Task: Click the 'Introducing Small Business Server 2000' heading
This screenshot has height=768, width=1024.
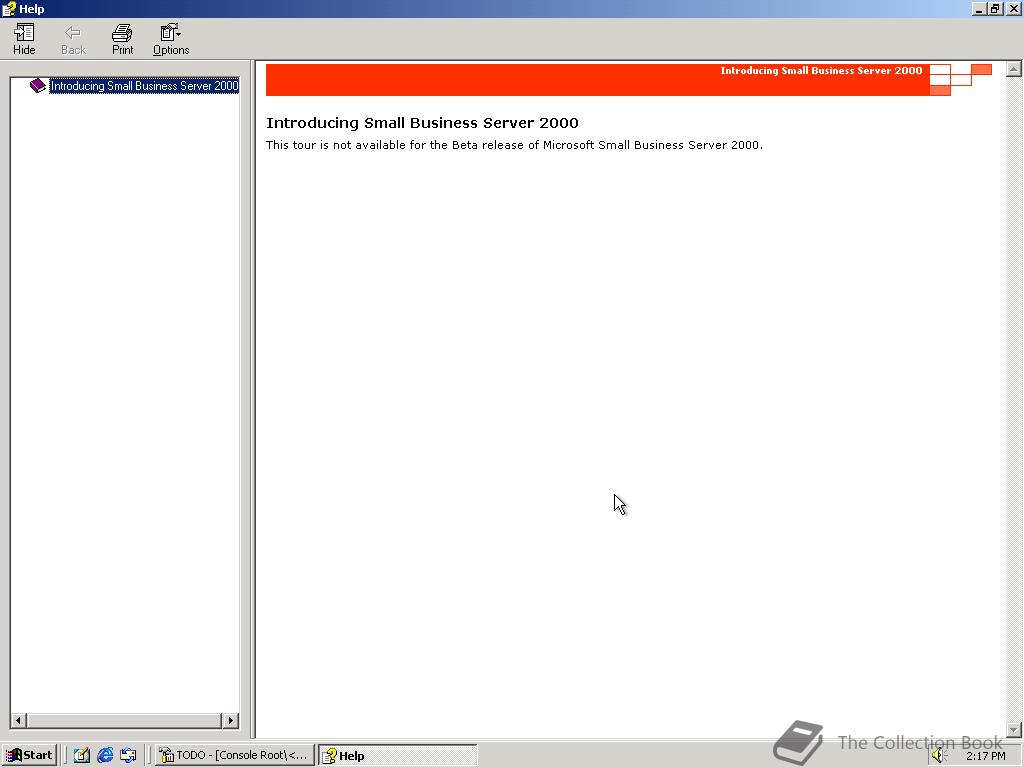Action: coord(422,123)
